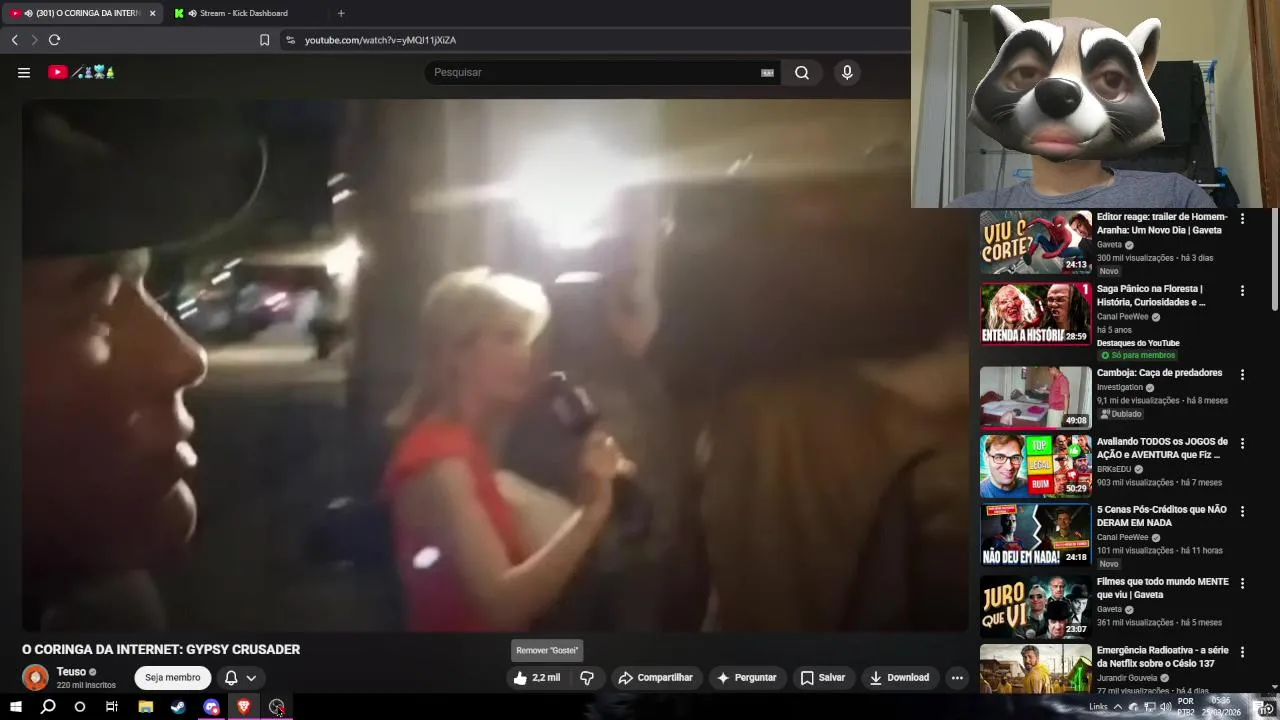Open 5 Cenas Pós-Créditos video thumbnail

tap(1035, 534)
